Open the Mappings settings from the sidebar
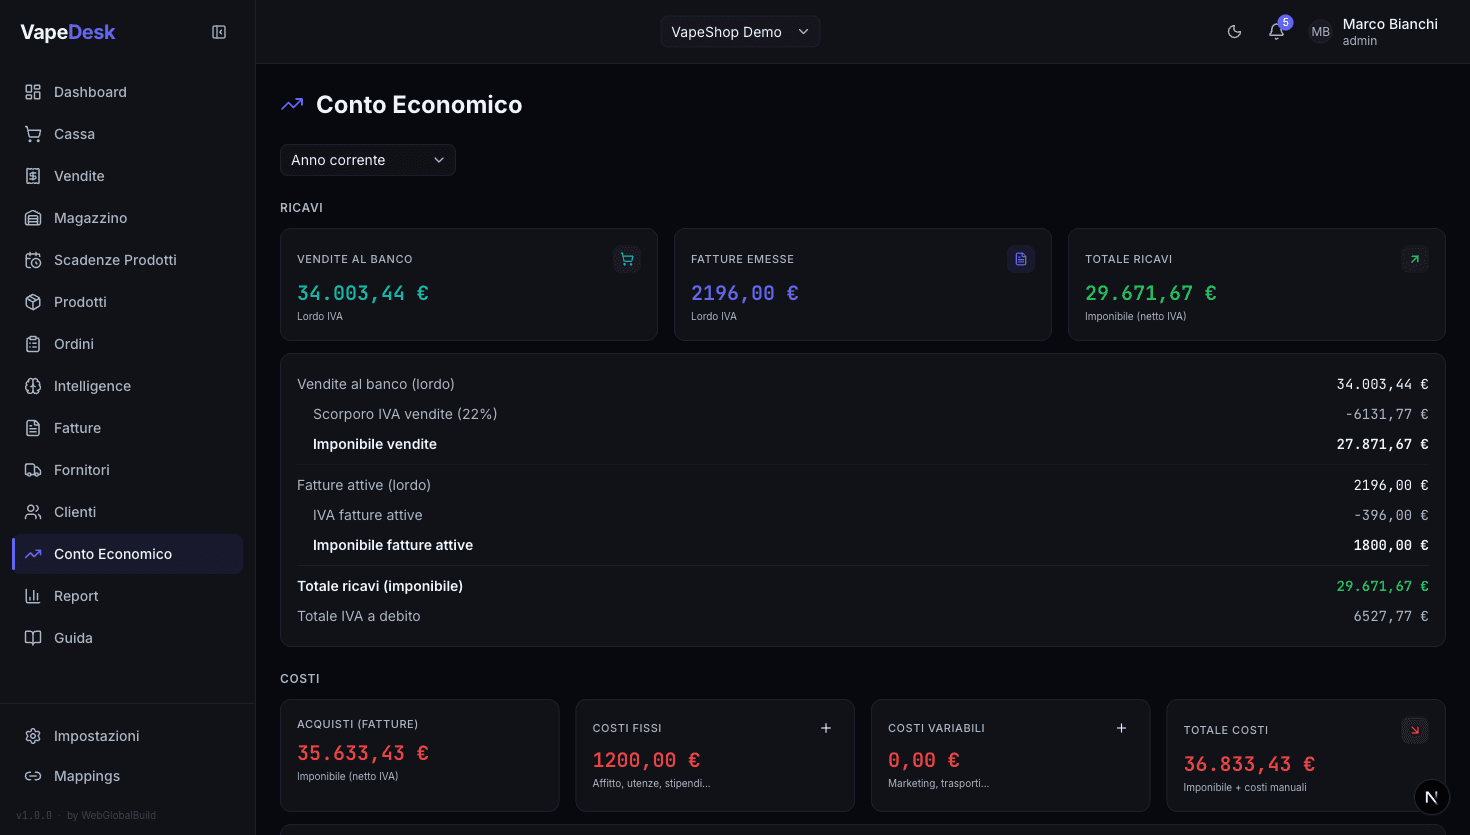Image resolution: width=1470 pixels, height=835 pixels. click(x=84, y=775)
